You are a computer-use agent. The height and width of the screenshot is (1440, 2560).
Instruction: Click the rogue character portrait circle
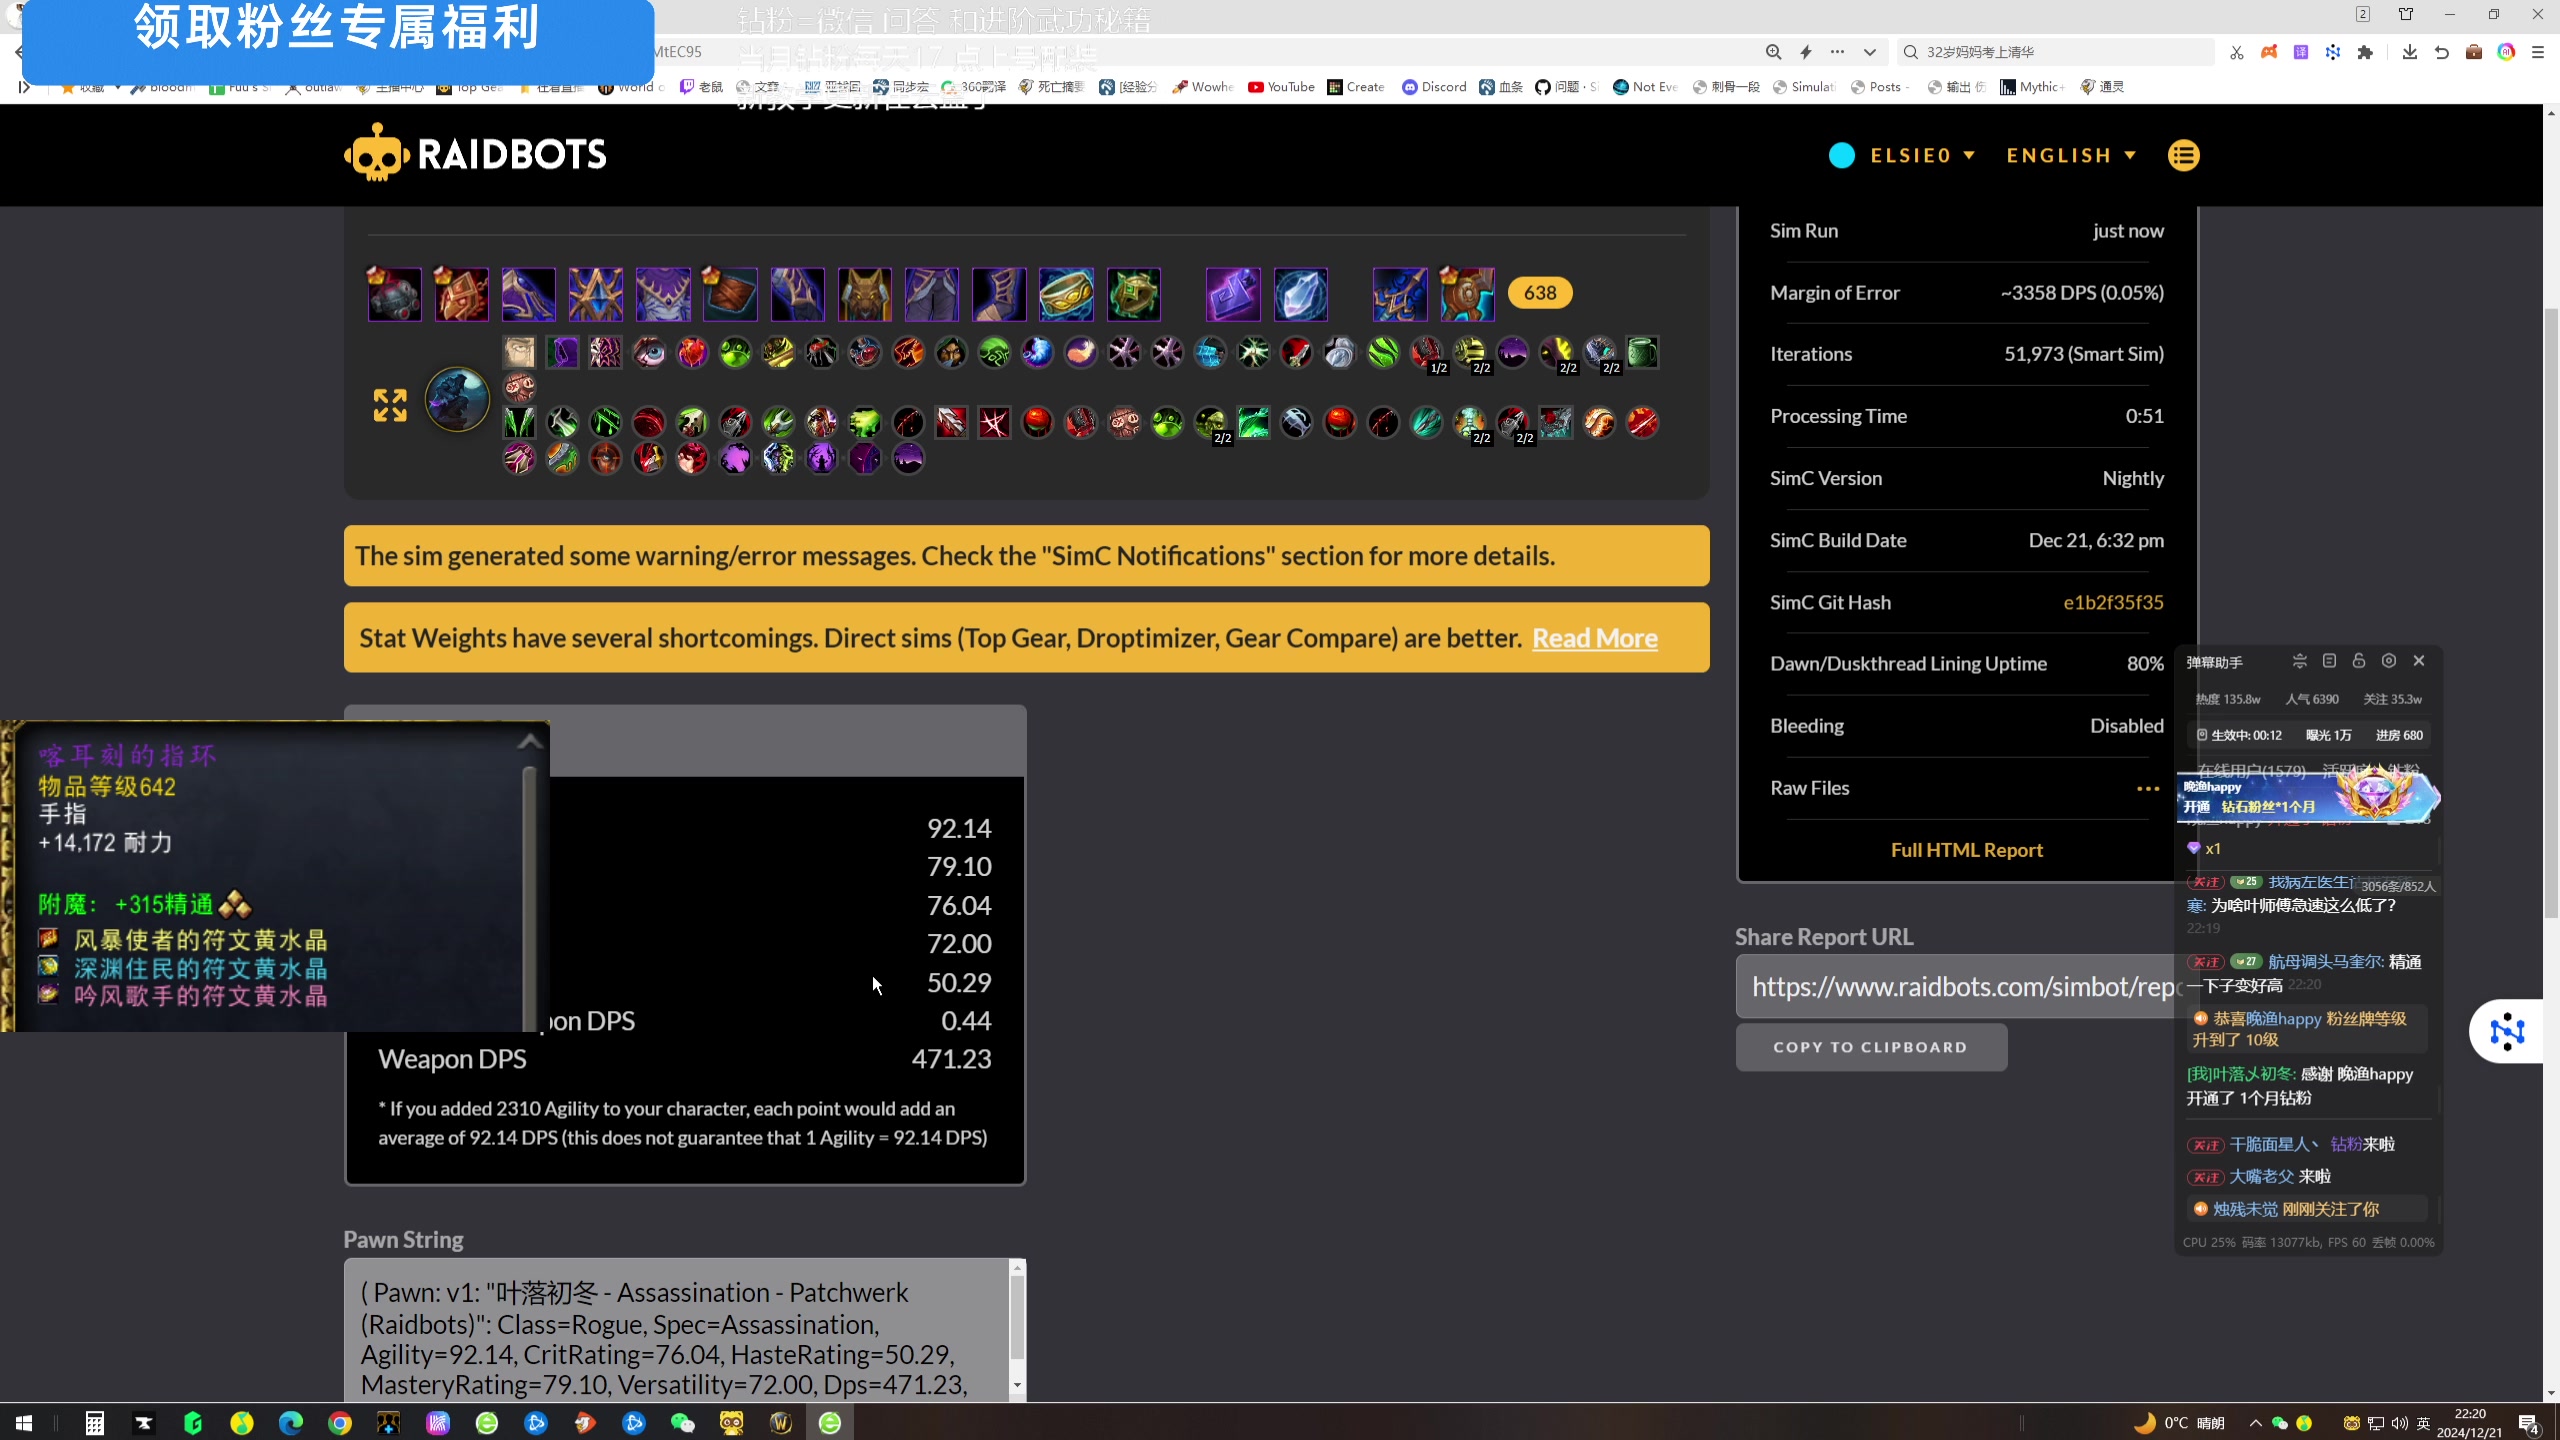click(457, 399)
